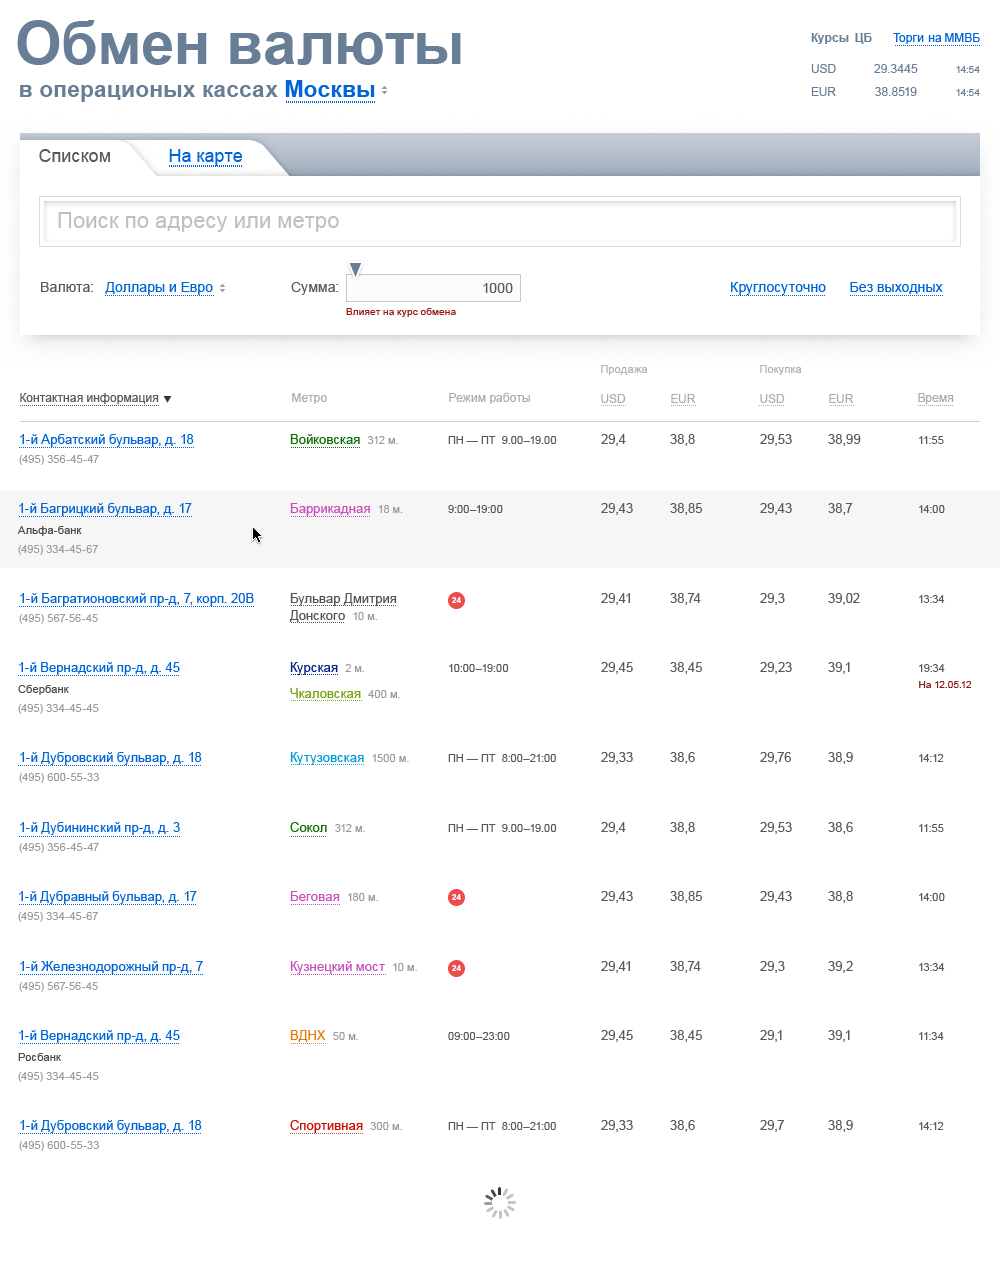Click sort arrow beside Контактная информация

(167, 399)
